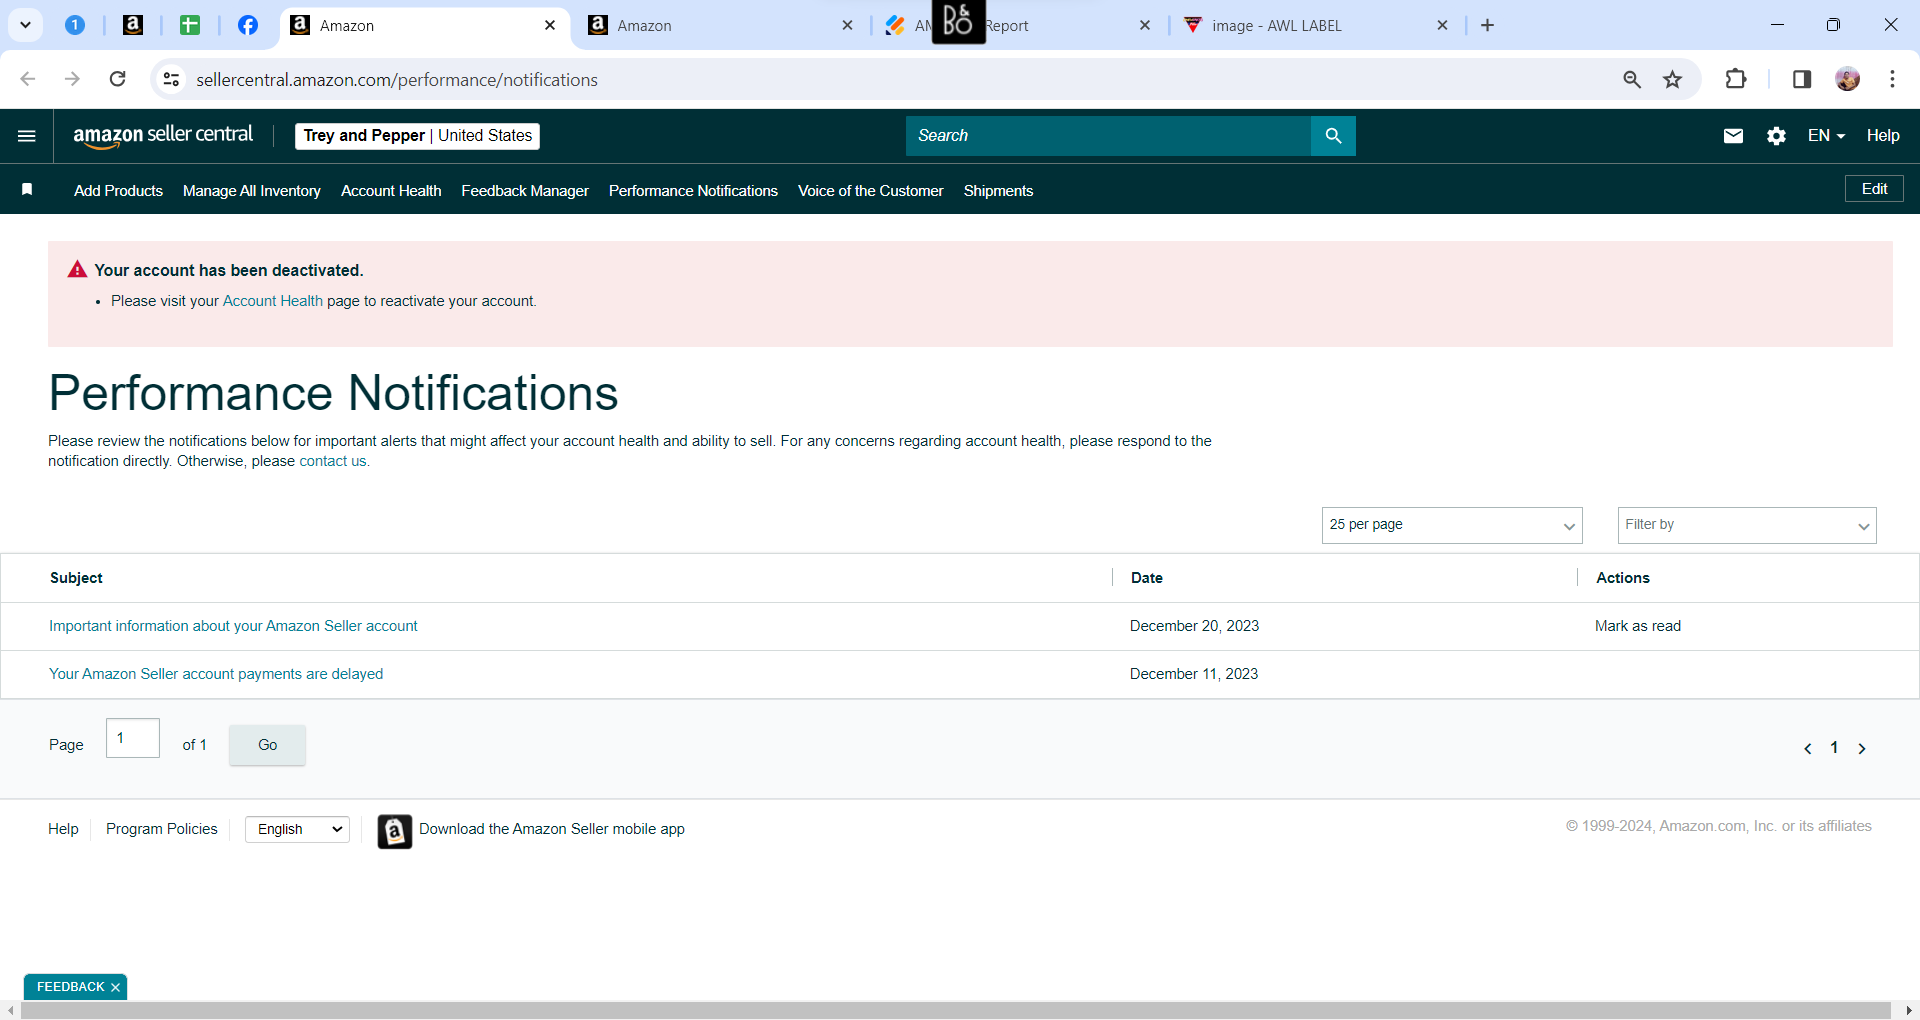Image resolution: width=1920 pixels, height=1020 pixels.
Task: Go to Account Health in navigation
Action: coord(391,191)
